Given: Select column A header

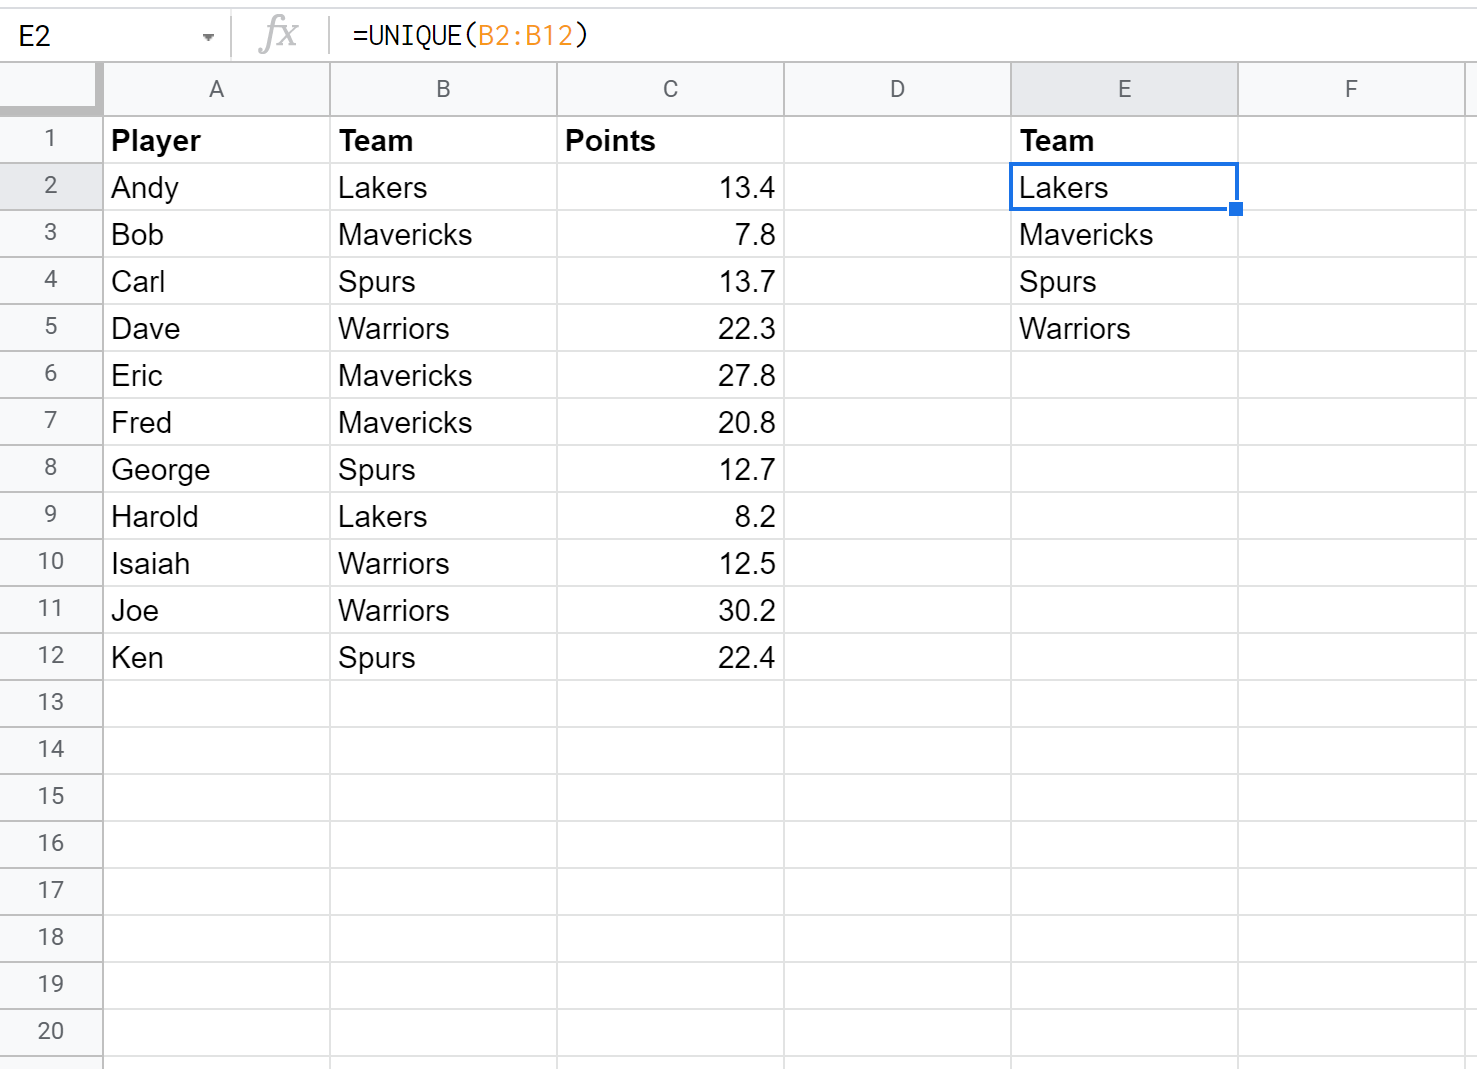Looking at the screenshot, I should (x=216, y=89).
